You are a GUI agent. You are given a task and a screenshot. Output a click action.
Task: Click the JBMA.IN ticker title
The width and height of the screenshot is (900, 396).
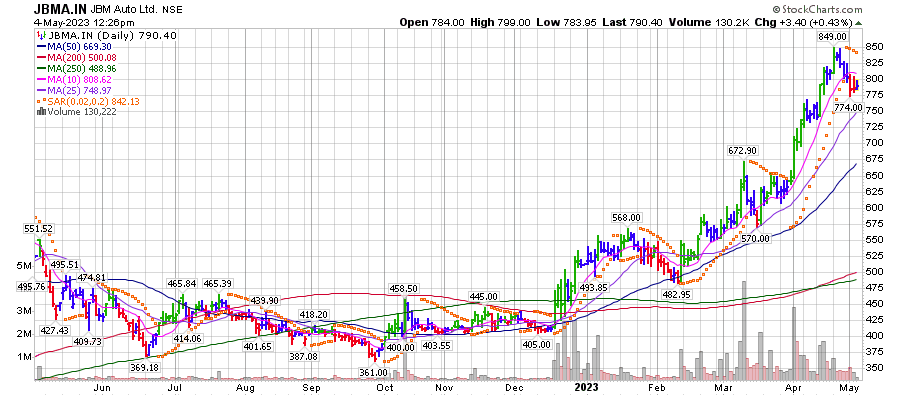coord(61,10)
